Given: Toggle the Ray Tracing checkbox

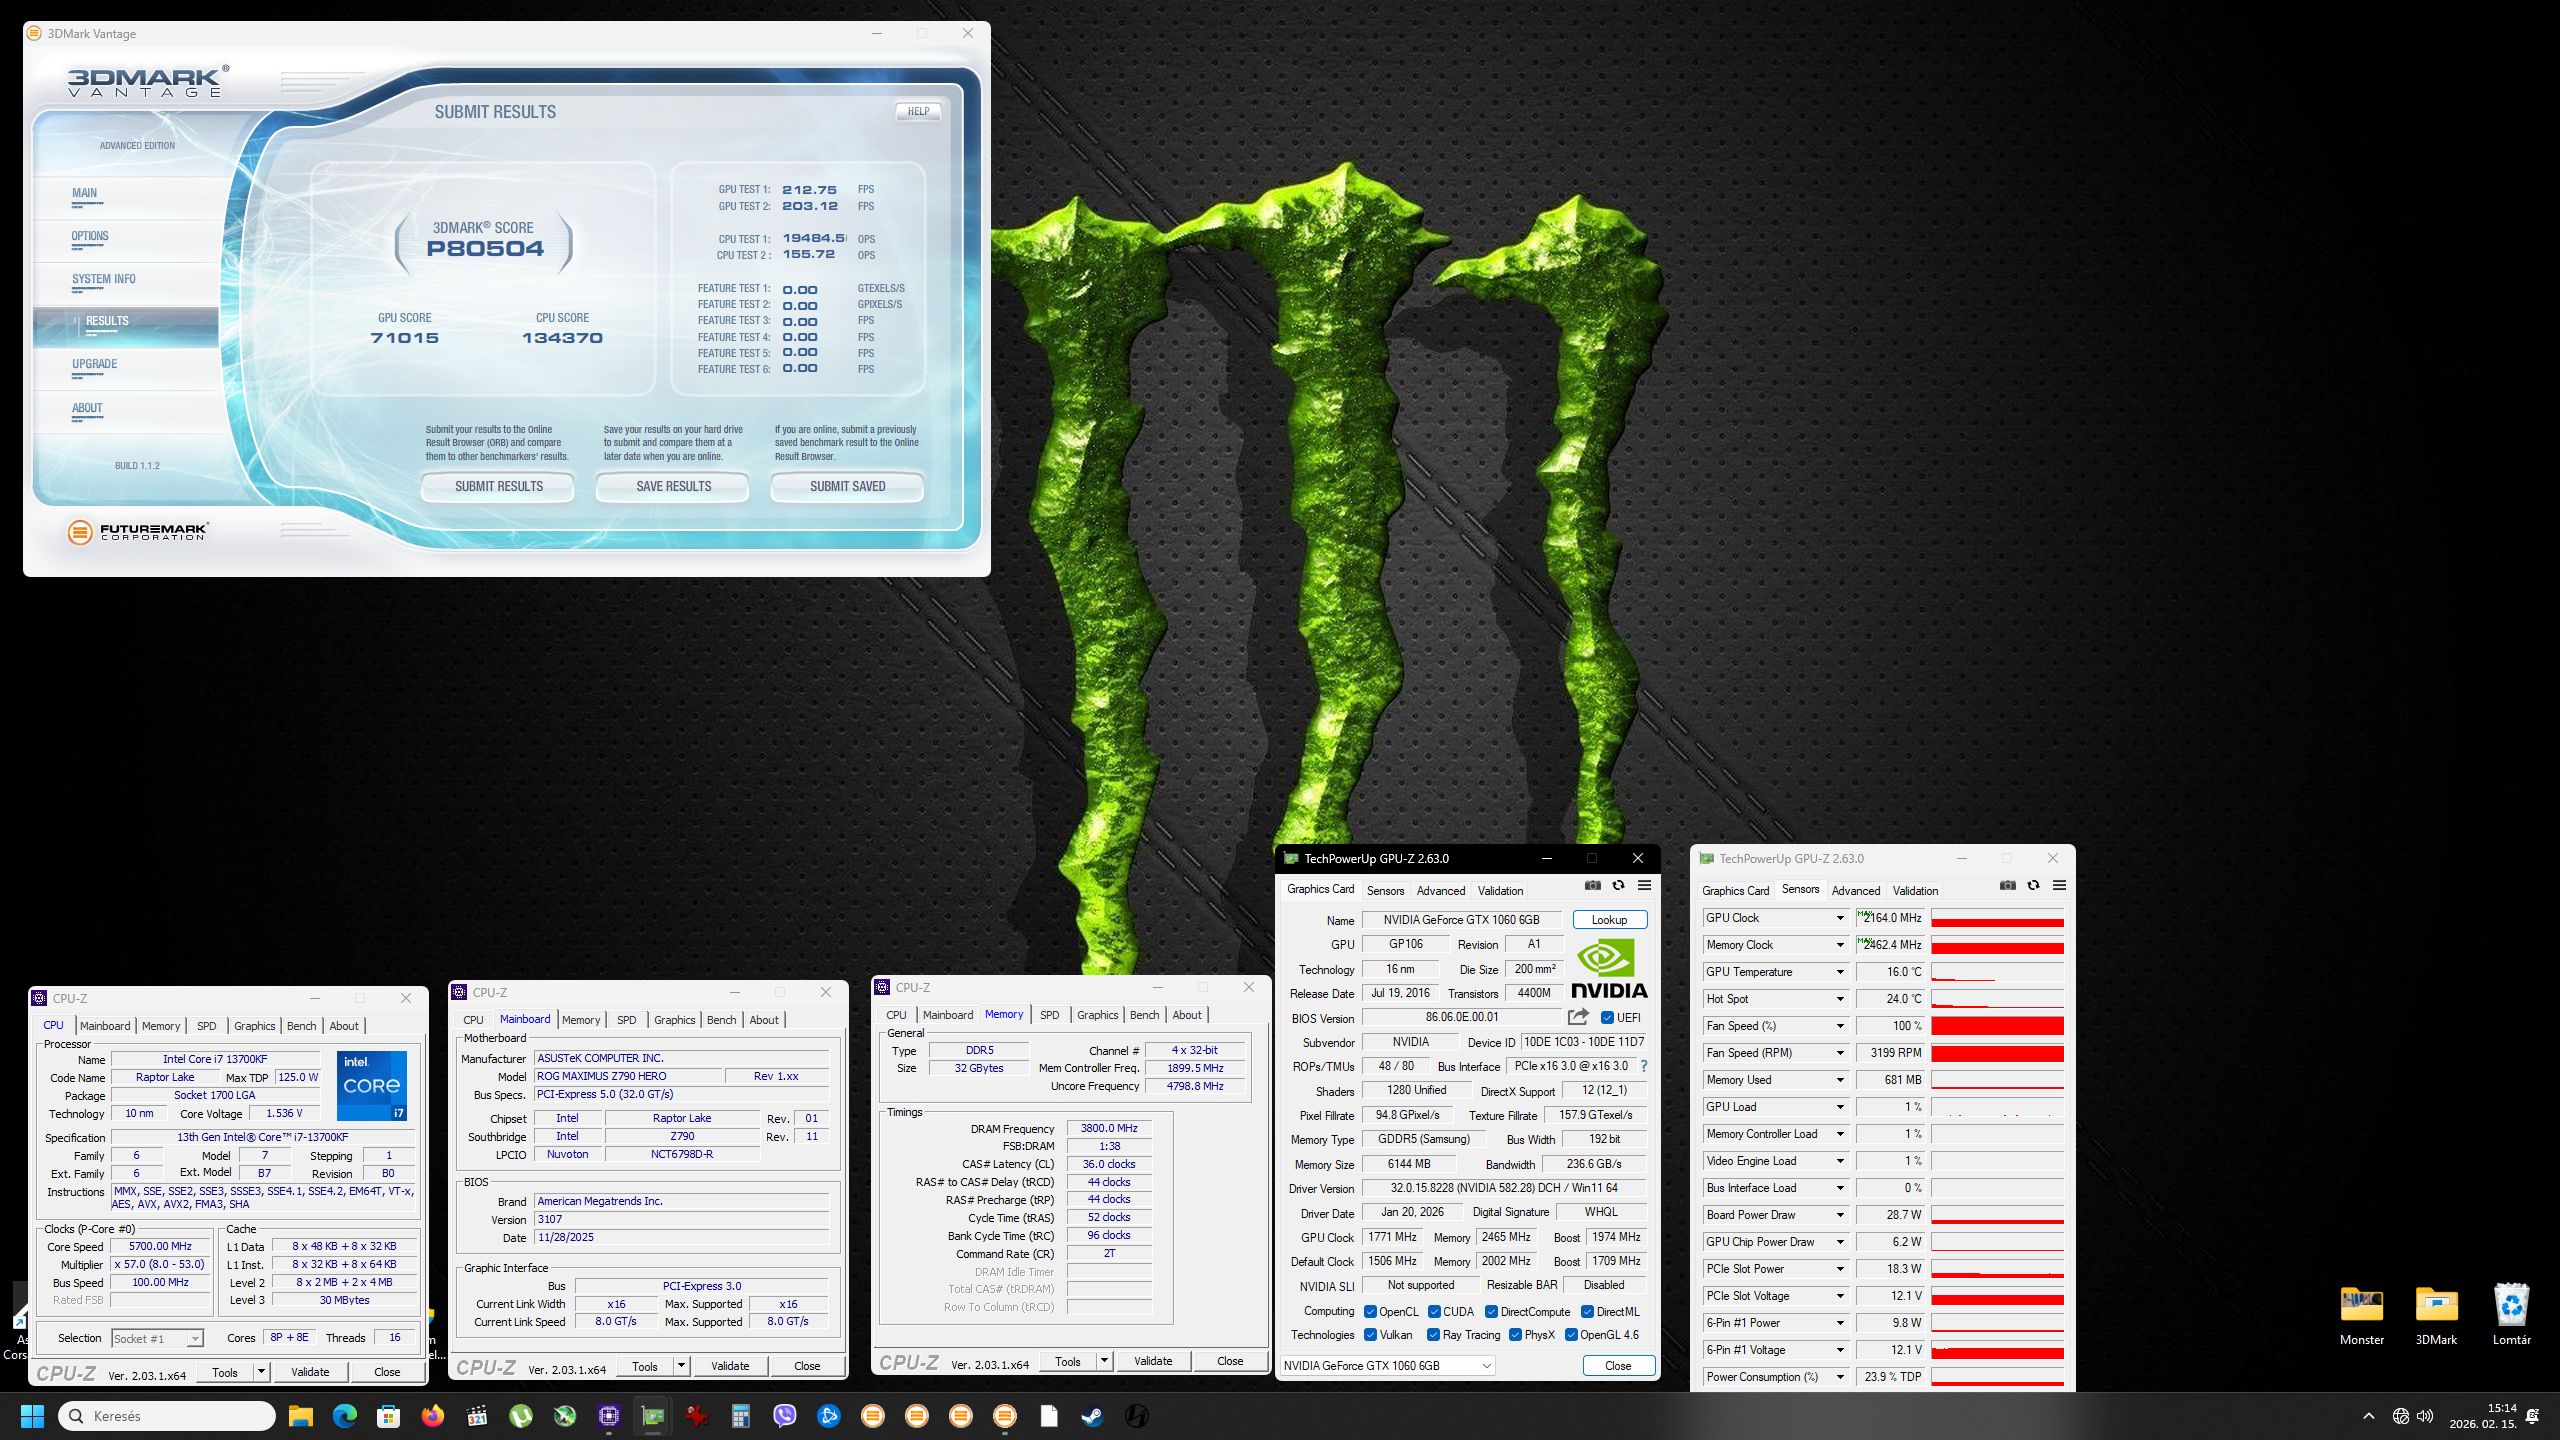Looking at the screenshot, I should pos(1433,1335).
